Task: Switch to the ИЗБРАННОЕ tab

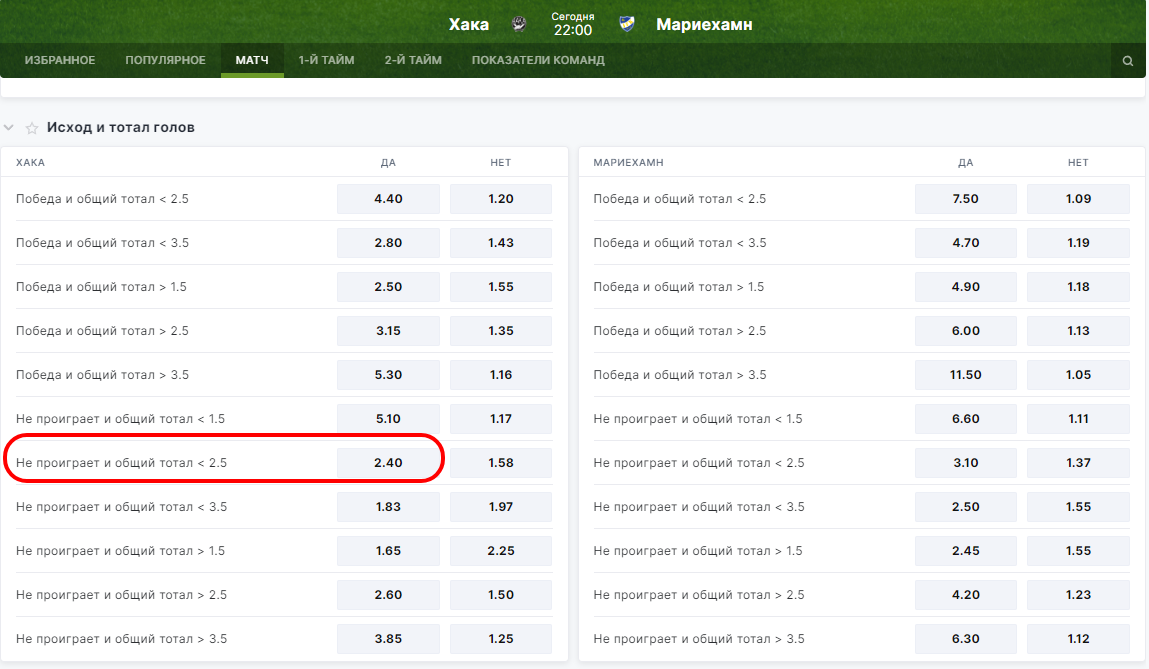Action: (60, 60)
